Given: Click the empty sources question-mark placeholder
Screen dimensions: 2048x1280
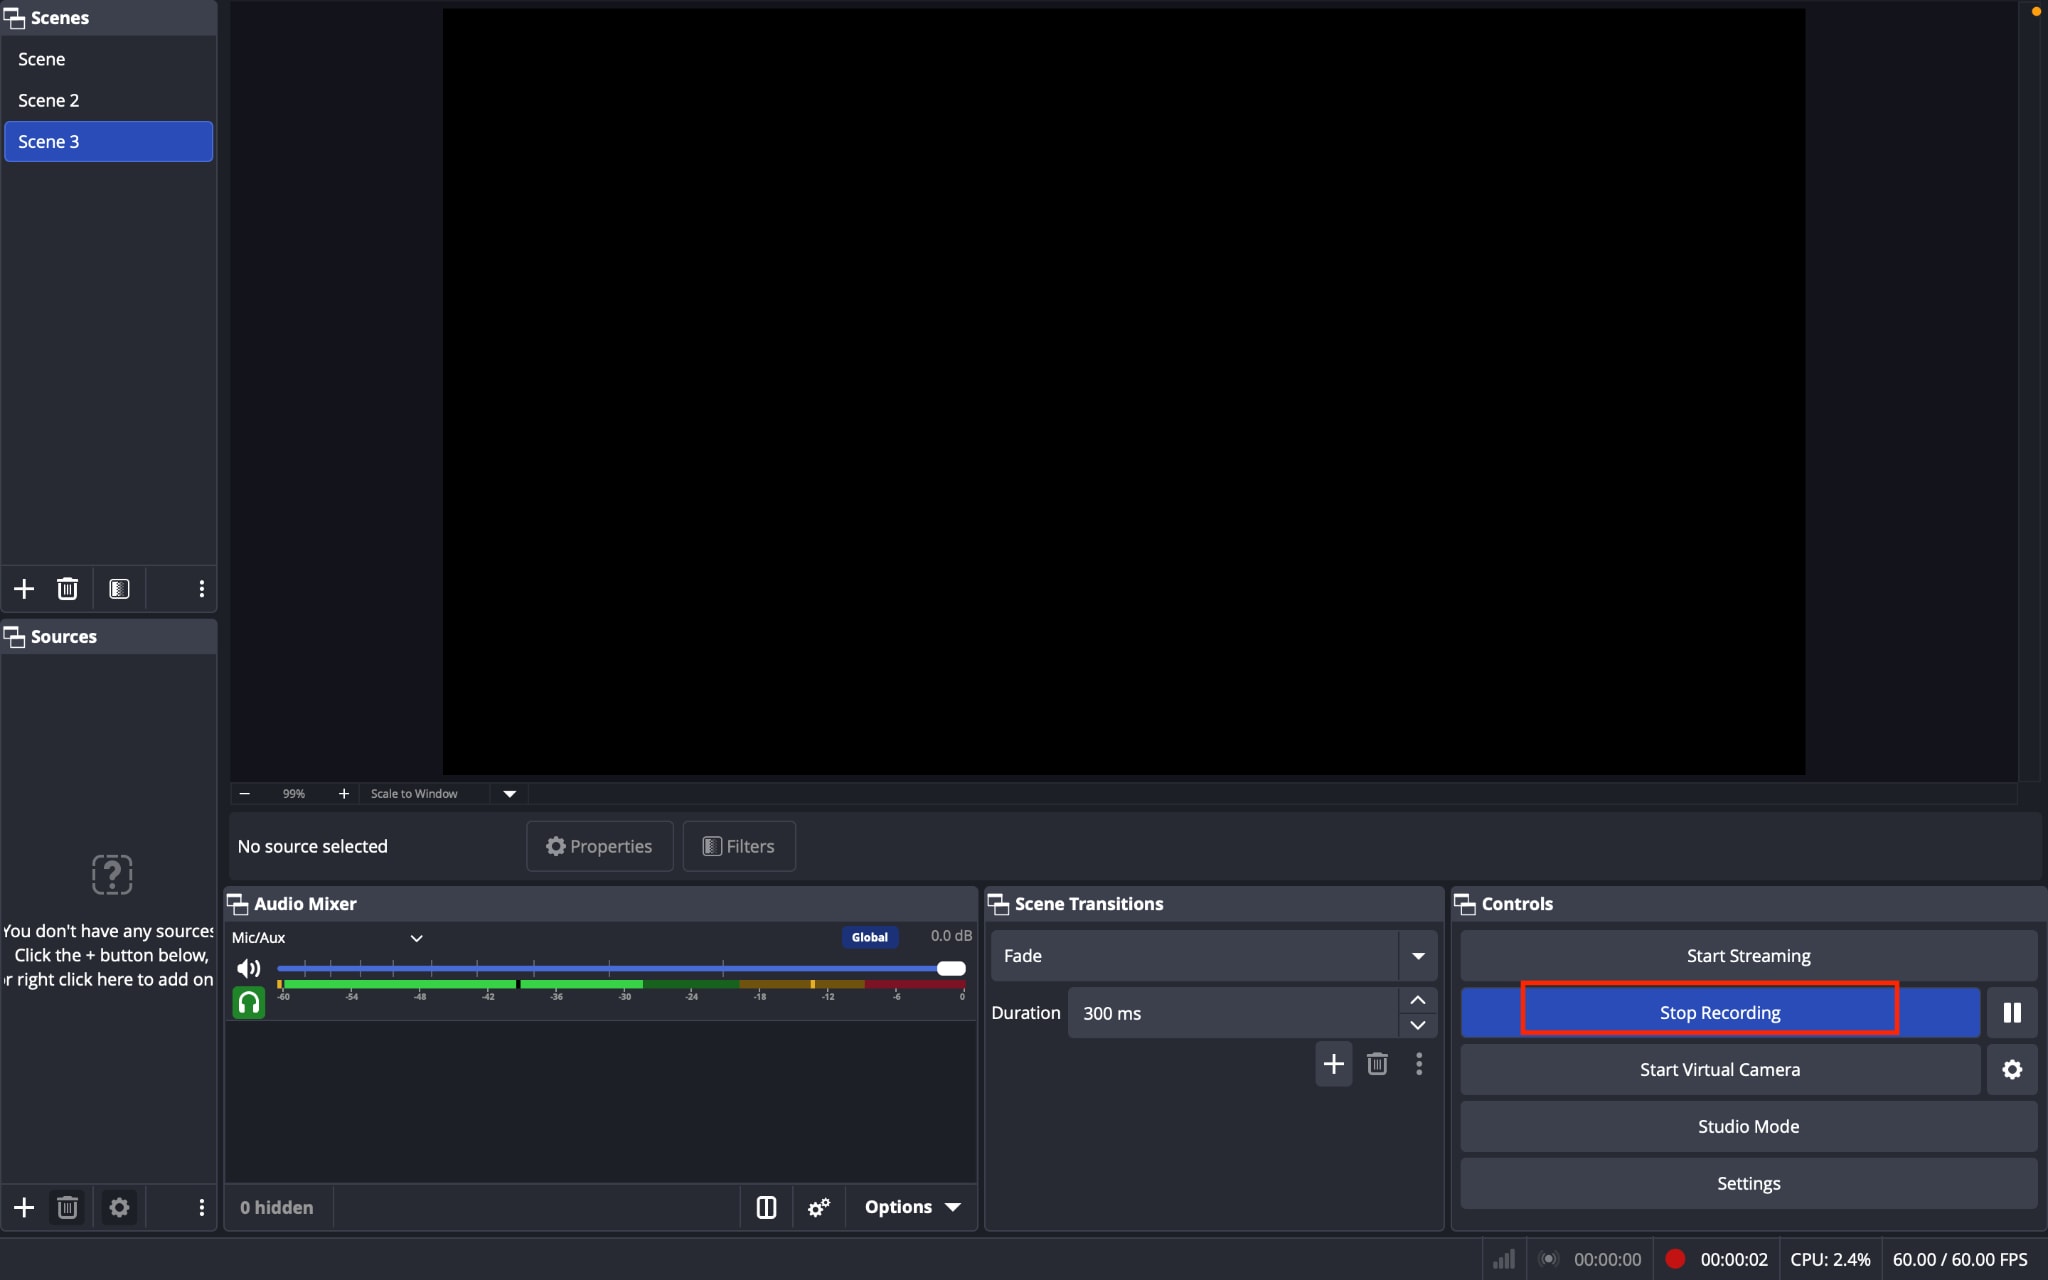Looking at the screenshot, I should click(112, 875).
